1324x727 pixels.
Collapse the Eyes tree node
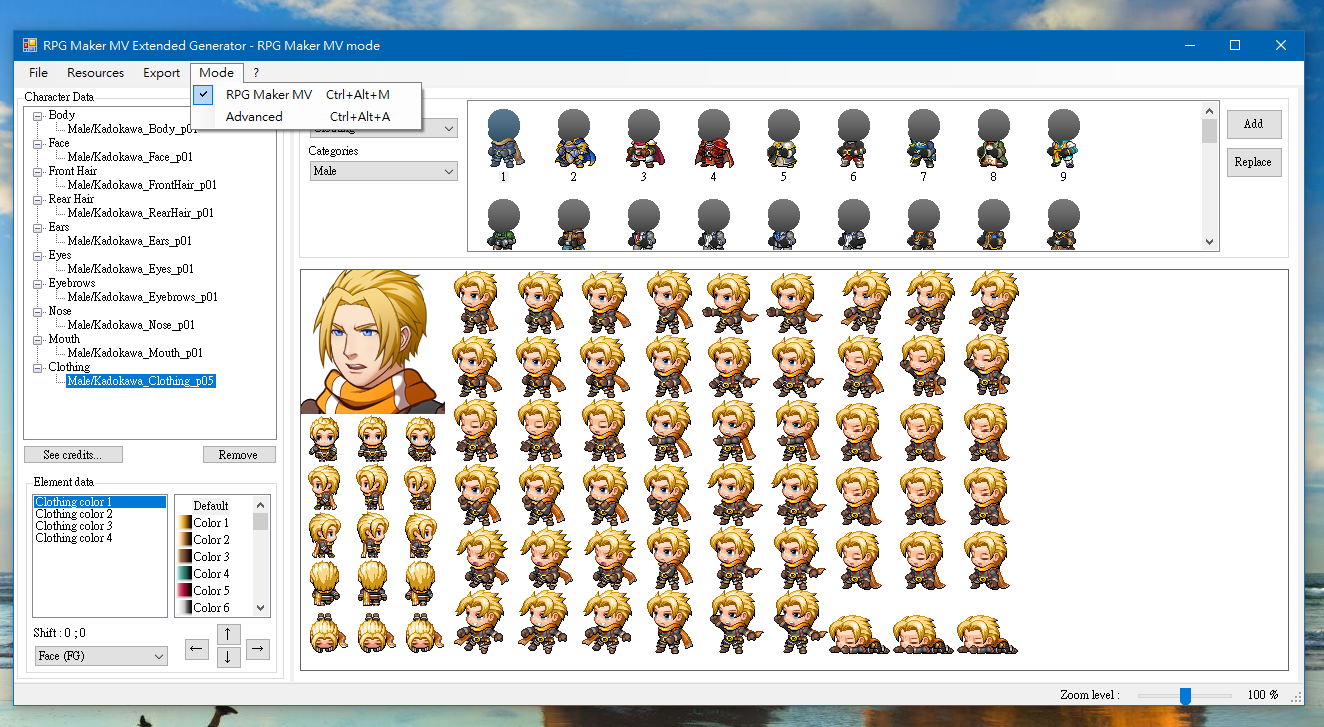coord(37,255)
